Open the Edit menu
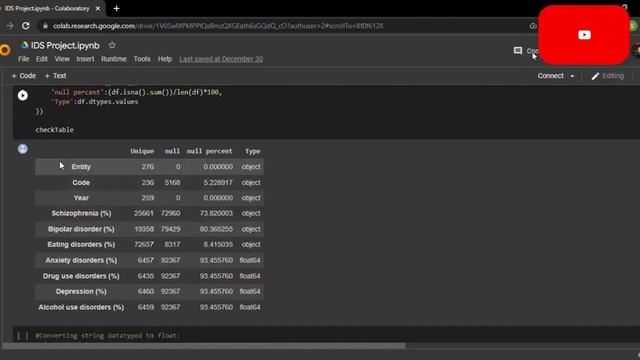Image resolution: width=640 pixels, height=360 pixels. tap(42, 59)
